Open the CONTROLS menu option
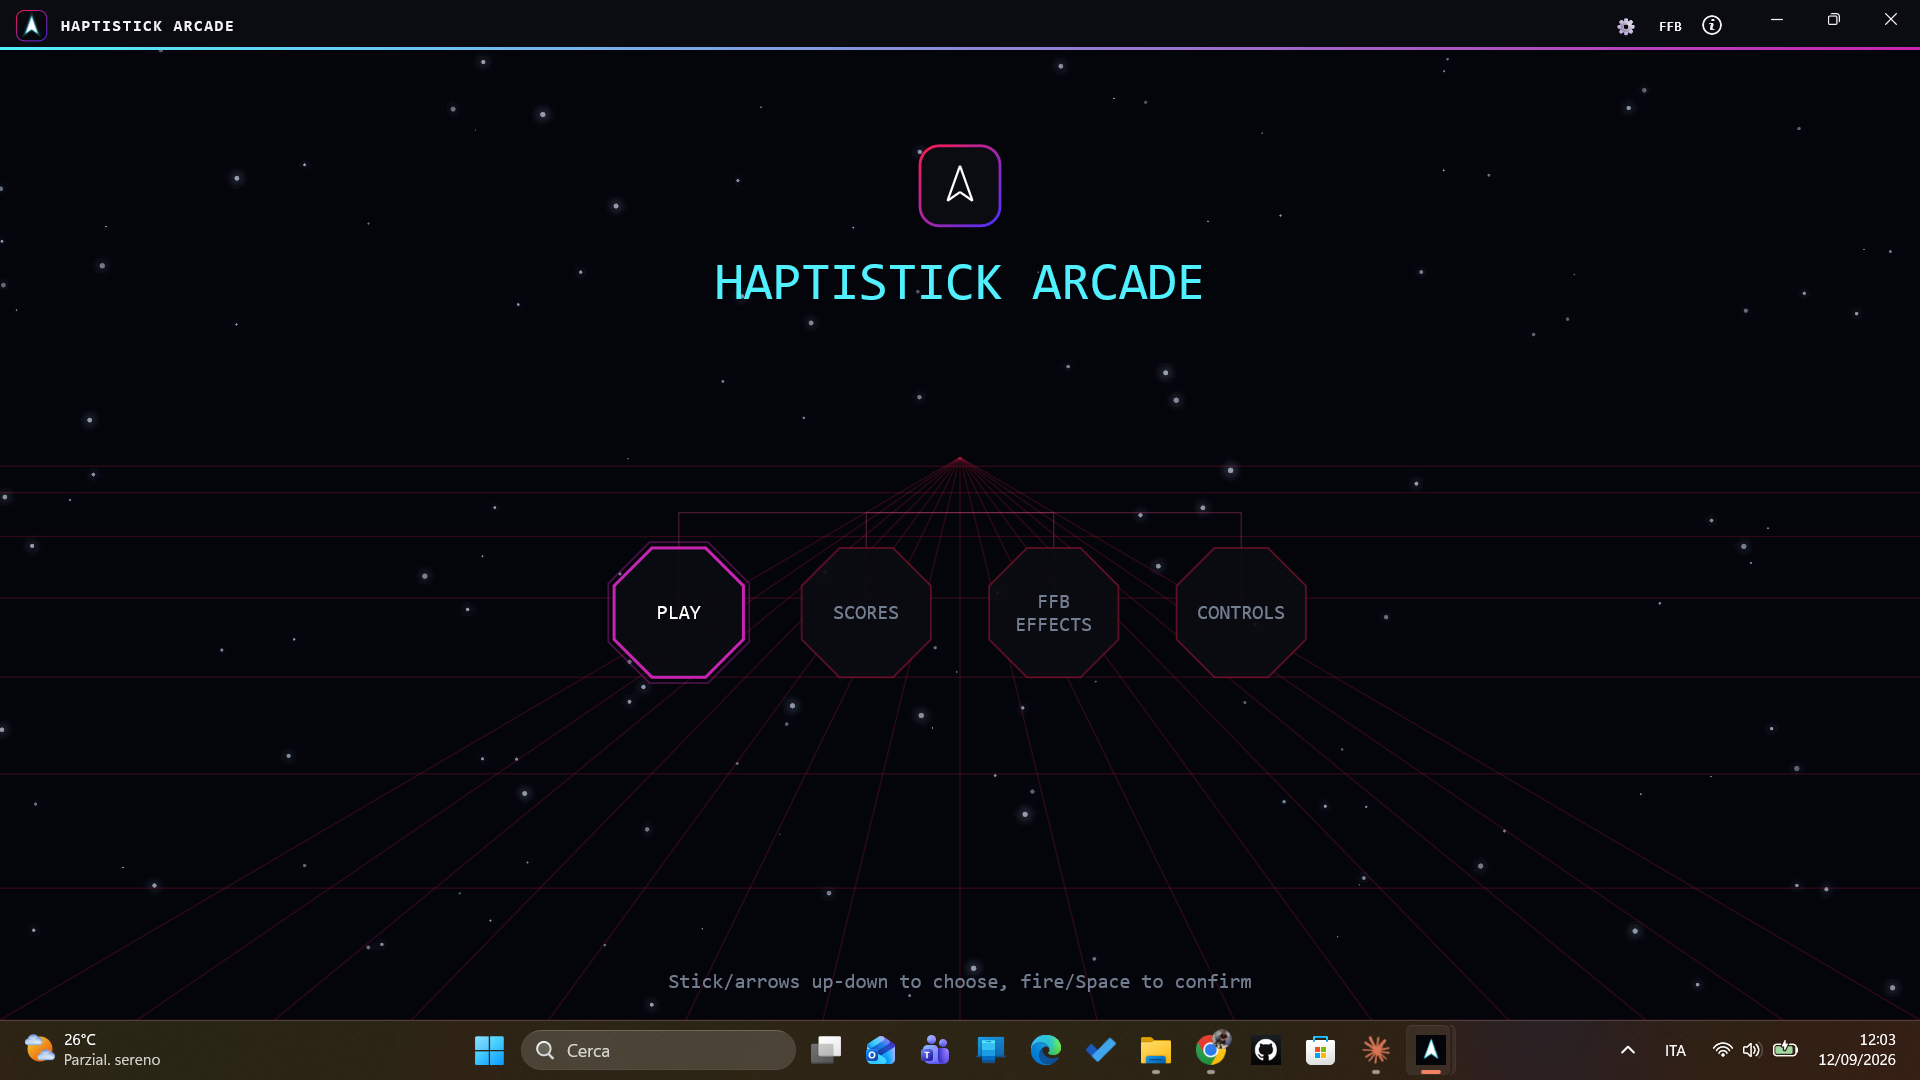 pyautogui.click(x=1241, y=613)
